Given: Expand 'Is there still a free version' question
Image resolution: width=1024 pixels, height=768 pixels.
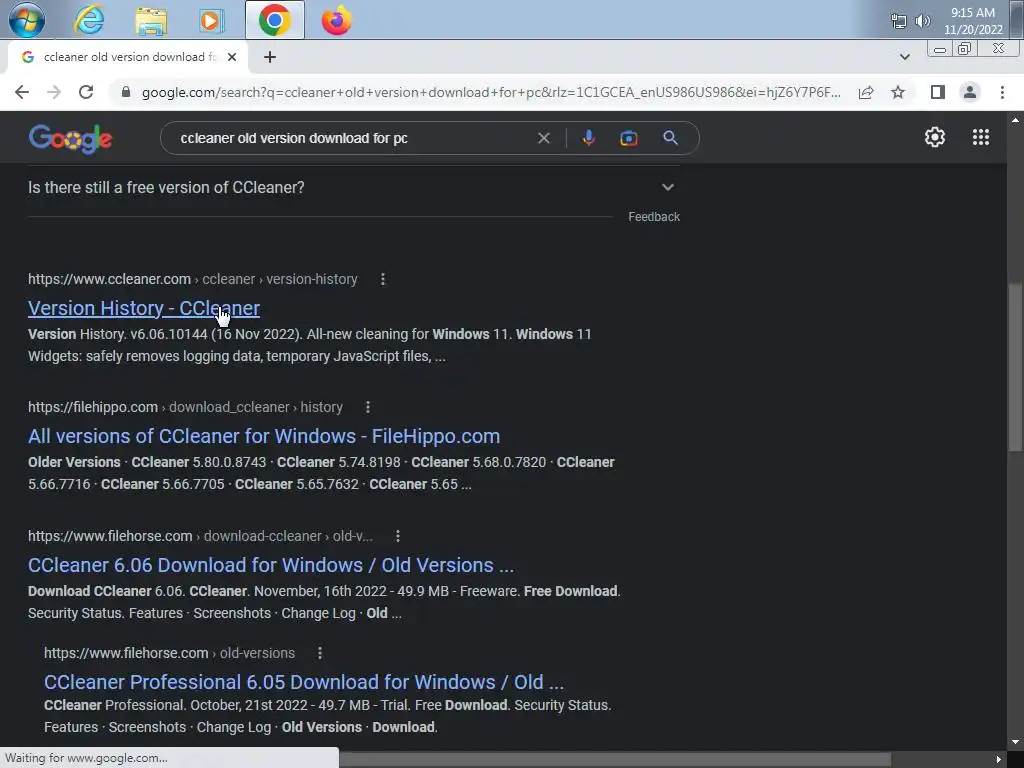Looking at the screenshot, I should (353, 188).
